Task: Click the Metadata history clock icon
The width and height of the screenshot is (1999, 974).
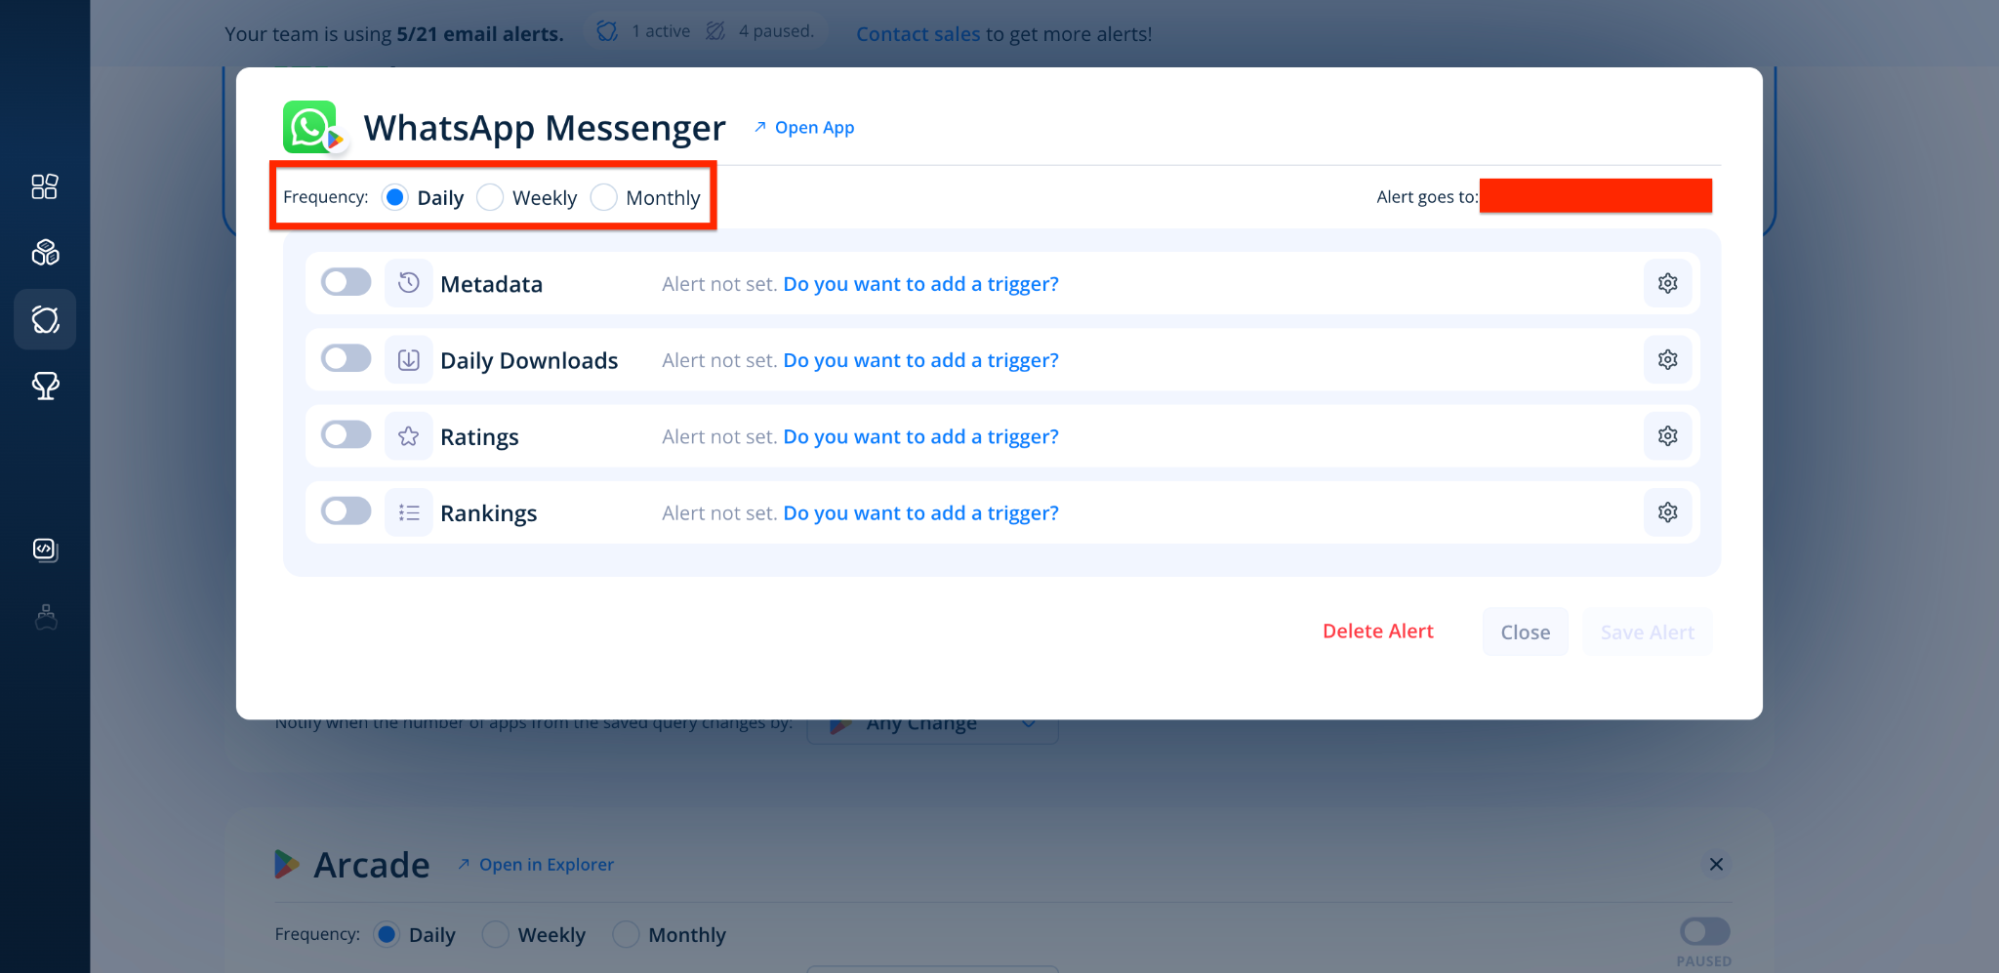Action: coord(409,284)
